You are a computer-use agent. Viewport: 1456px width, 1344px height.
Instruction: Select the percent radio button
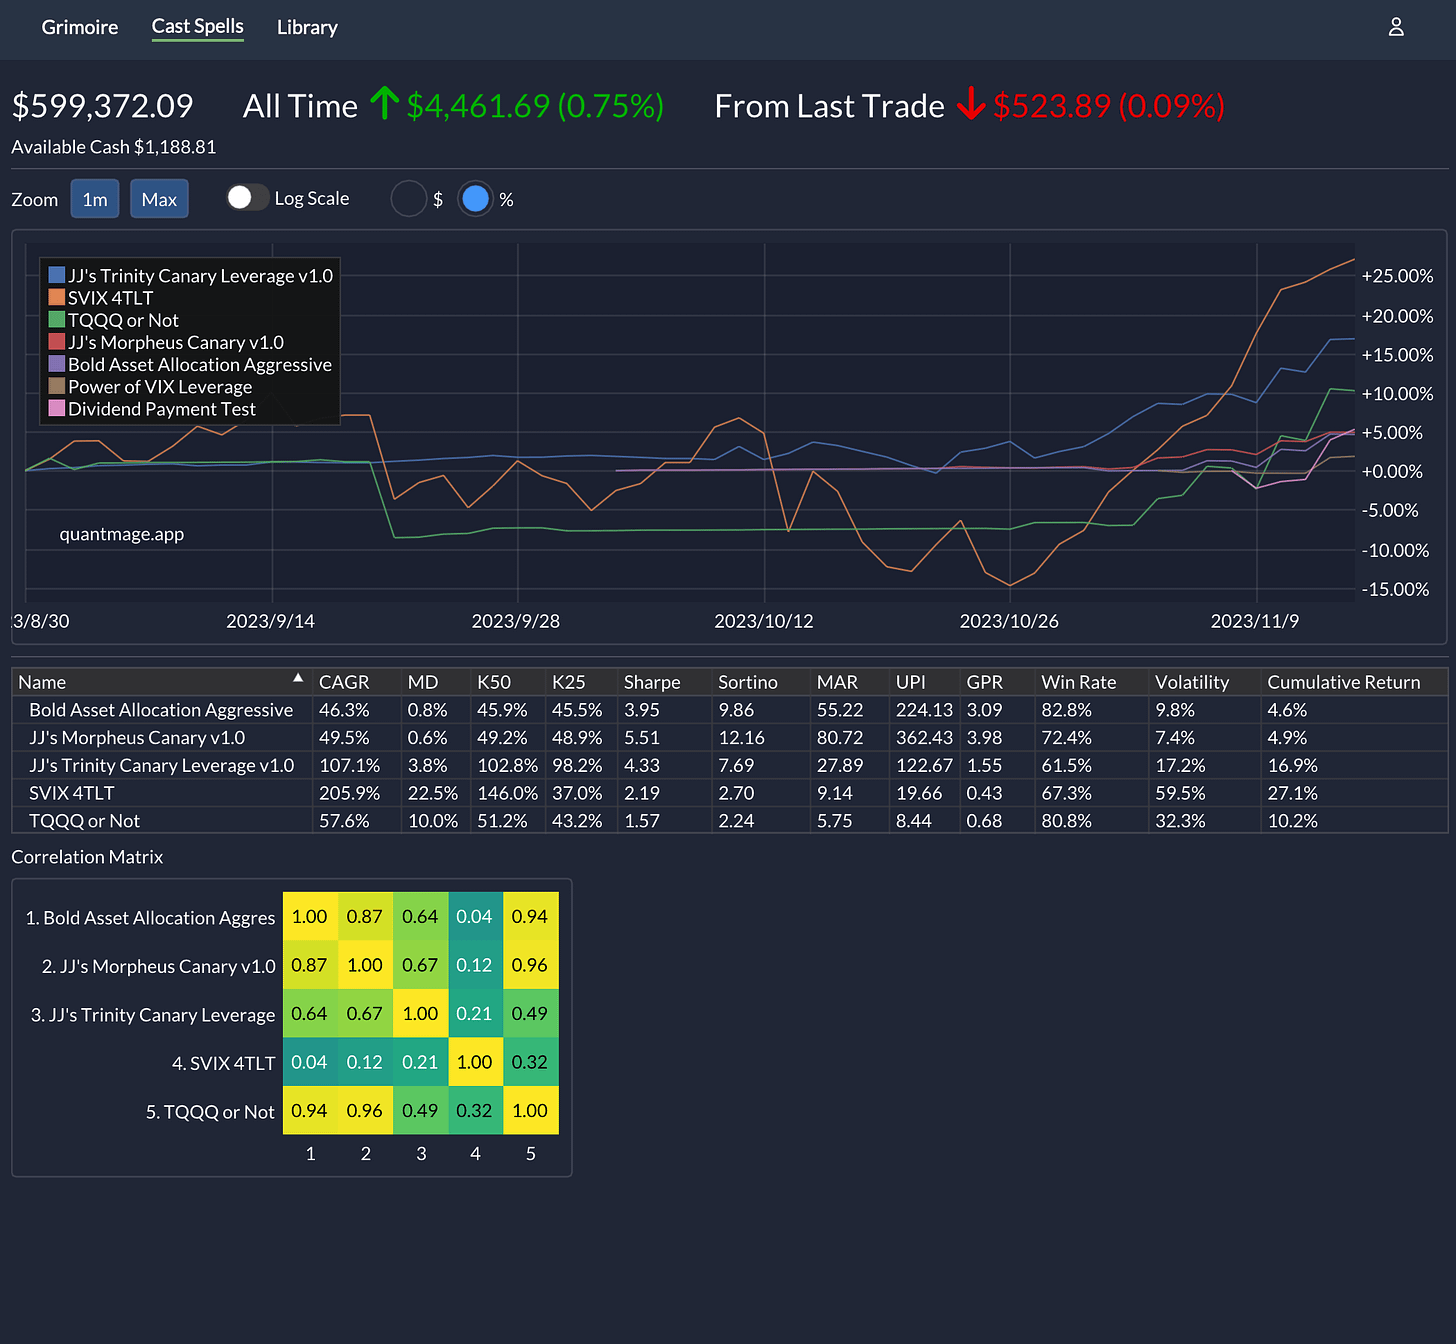(x=476, y=199)
